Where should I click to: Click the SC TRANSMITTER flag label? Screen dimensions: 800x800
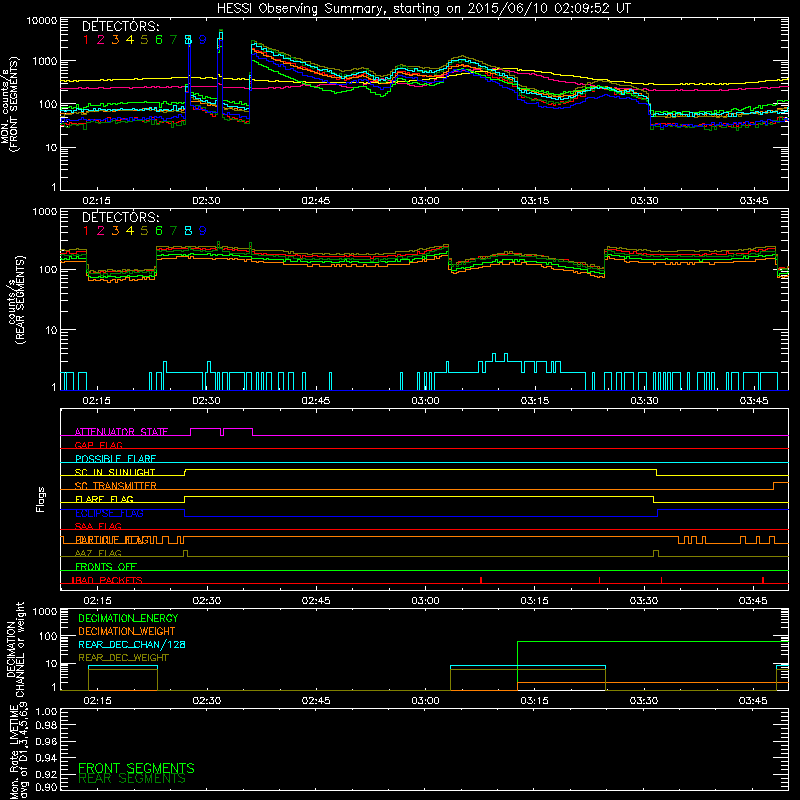point(115,485)
